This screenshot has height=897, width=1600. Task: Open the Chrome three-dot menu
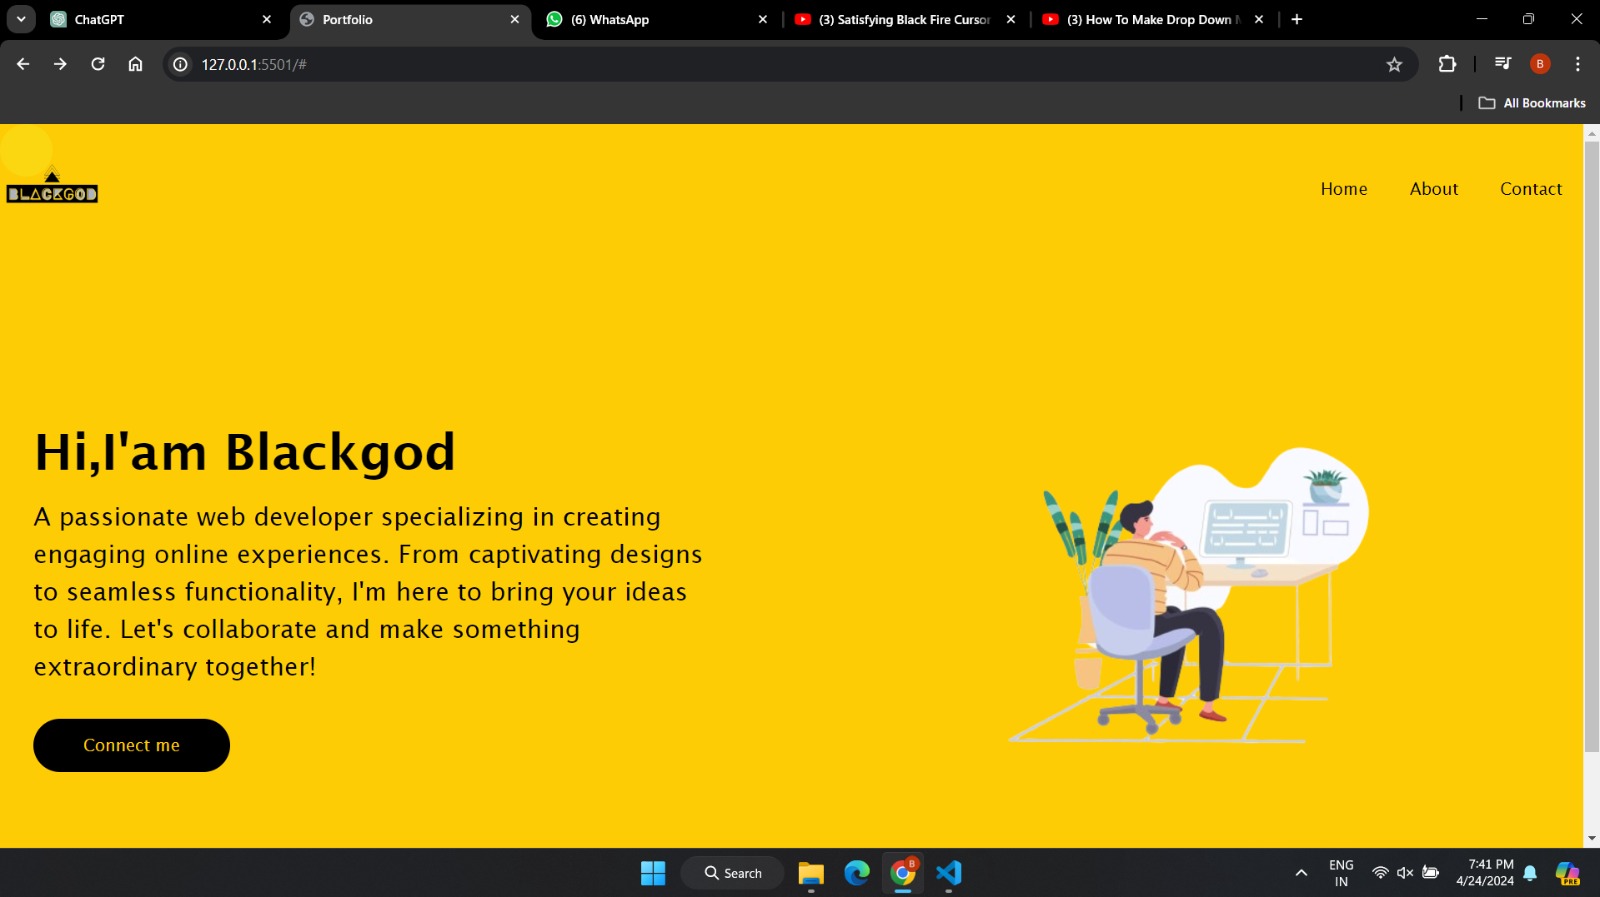tap(1578, 64)
